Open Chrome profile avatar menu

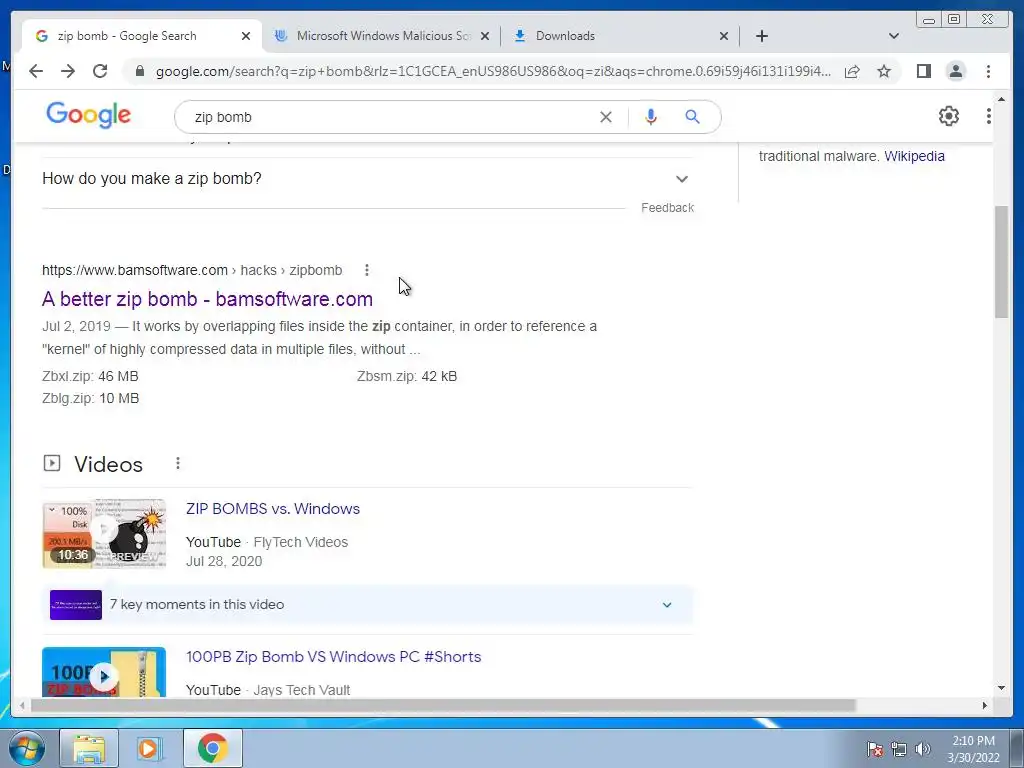click(955, 71)
